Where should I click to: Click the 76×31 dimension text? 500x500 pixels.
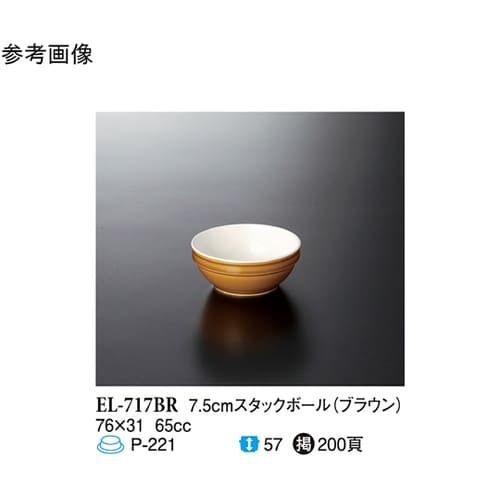point(119,426)
